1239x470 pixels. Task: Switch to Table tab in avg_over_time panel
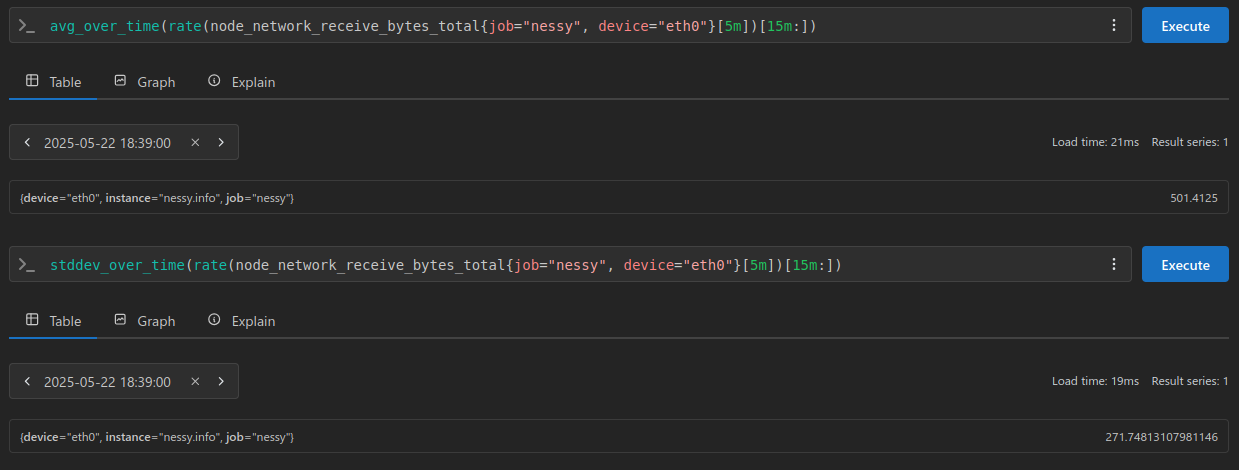53,82
